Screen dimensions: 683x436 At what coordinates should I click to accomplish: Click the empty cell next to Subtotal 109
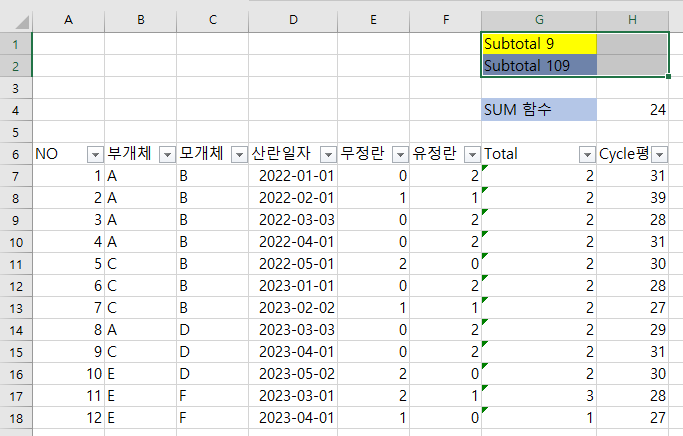[632, 66]
